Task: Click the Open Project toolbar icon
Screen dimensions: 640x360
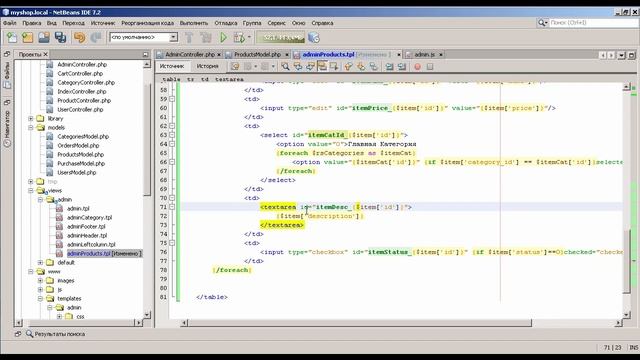Action: 44,38
